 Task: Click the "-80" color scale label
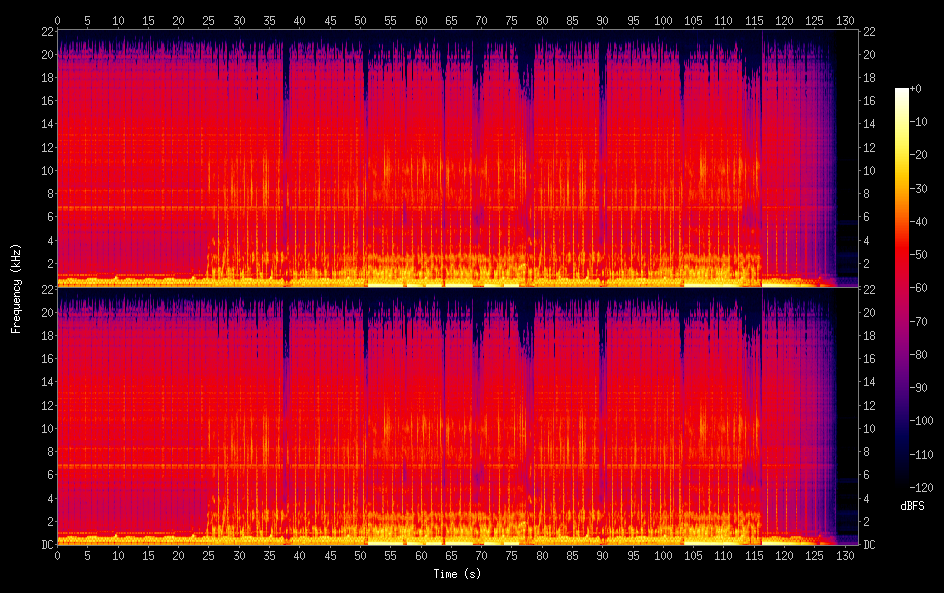coord(918,355)
